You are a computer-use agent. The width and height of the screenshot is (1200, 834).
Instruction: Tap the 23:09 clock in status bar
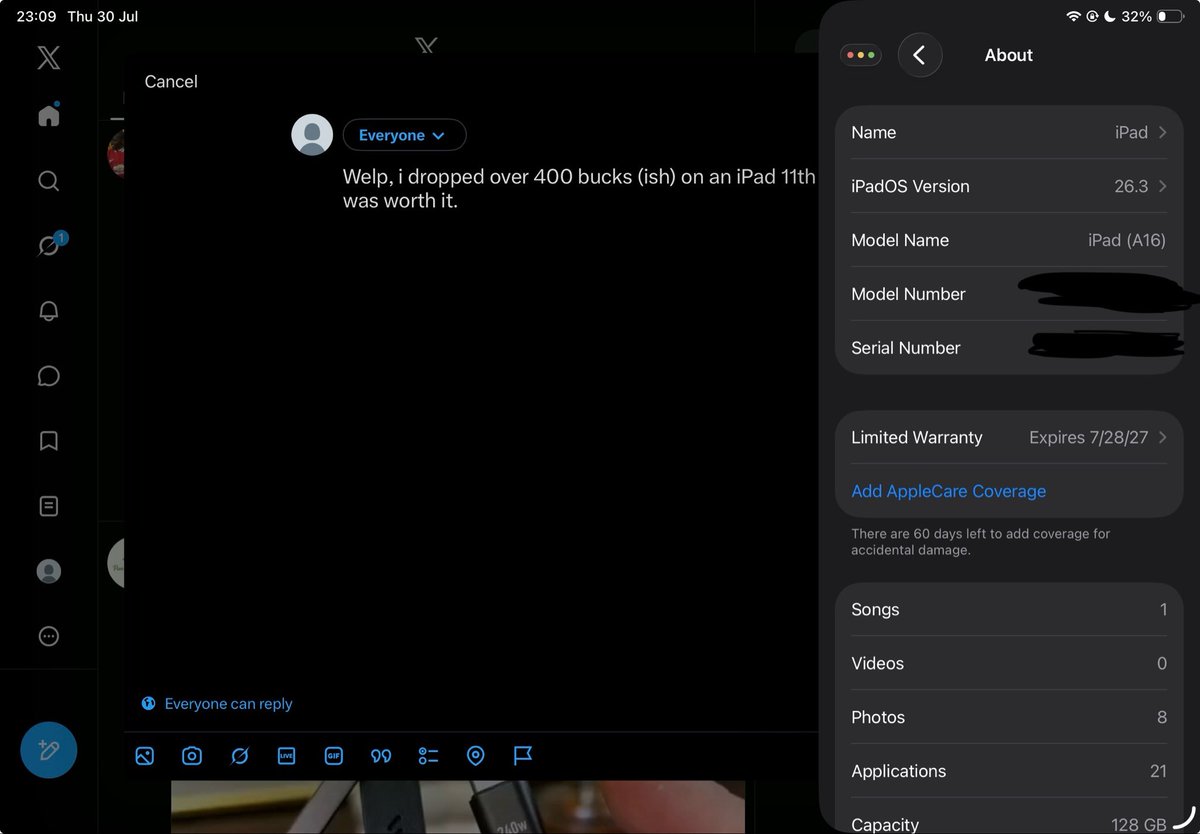pos(37,17)
